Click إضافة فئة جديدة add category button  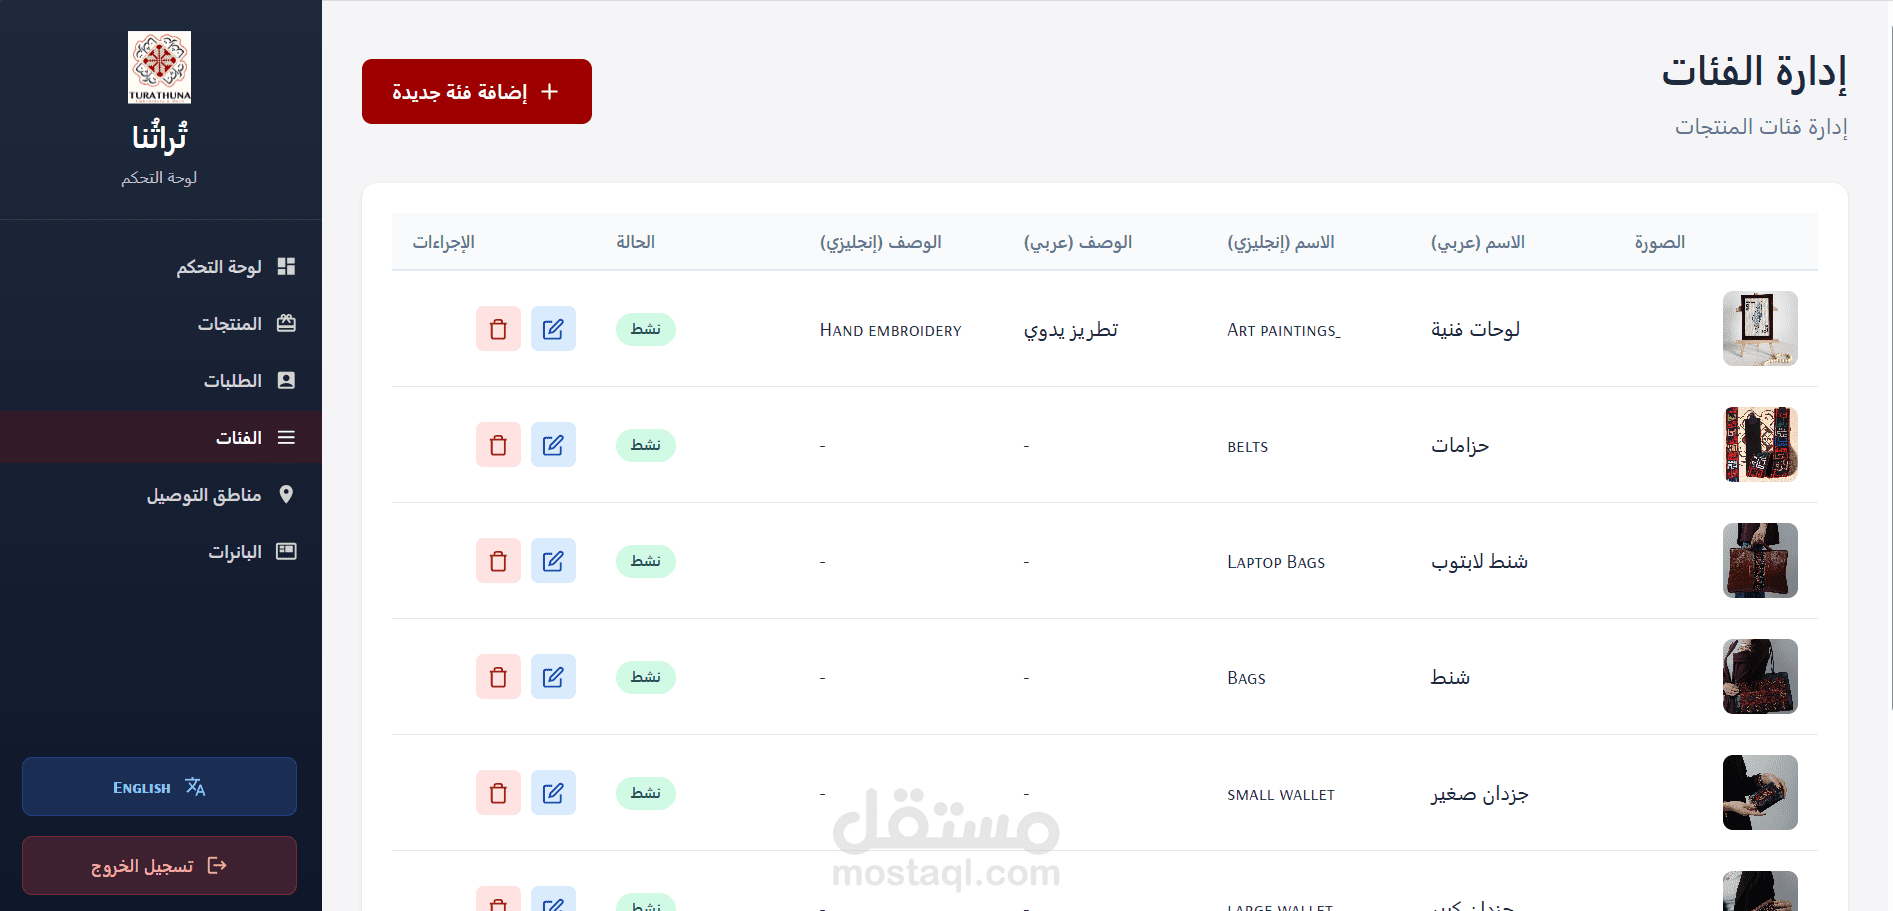pos(477,91)
